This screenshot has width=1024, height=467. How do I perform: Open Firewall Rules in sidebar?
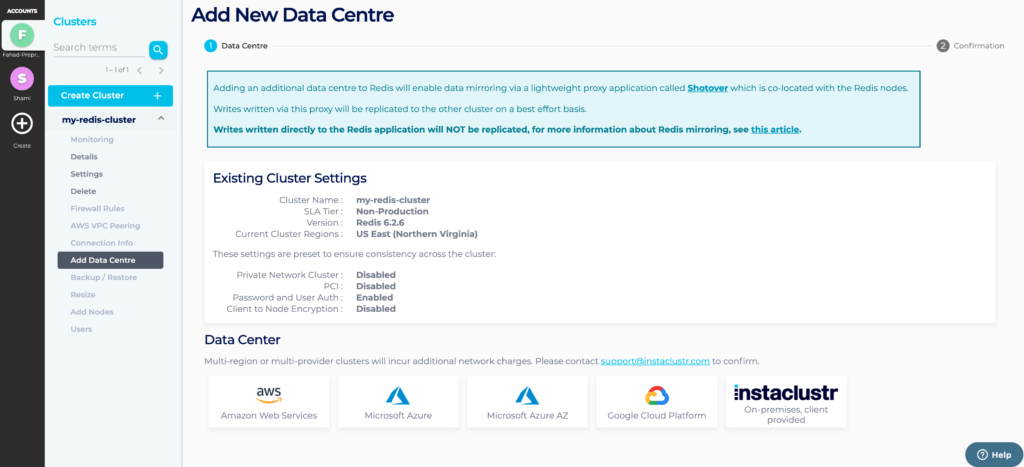[x=97, y=208]
